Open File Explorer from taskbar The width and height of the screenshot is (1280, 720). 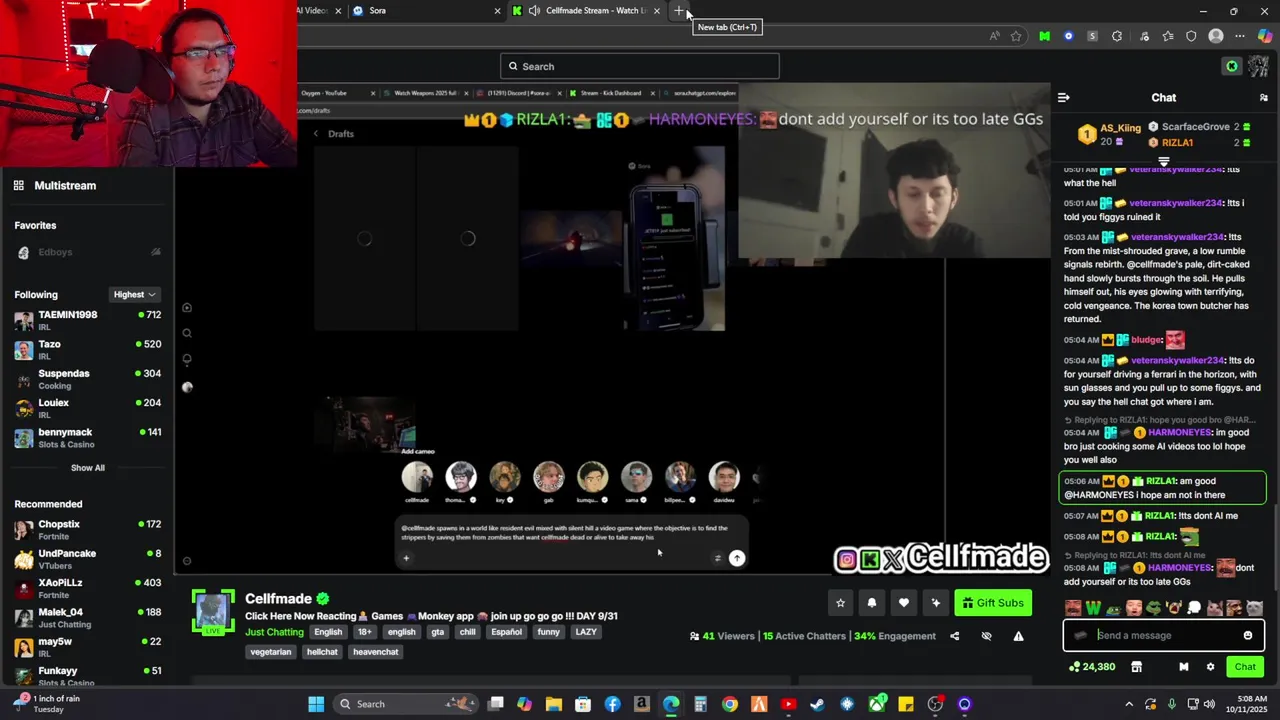click(554, 704)
